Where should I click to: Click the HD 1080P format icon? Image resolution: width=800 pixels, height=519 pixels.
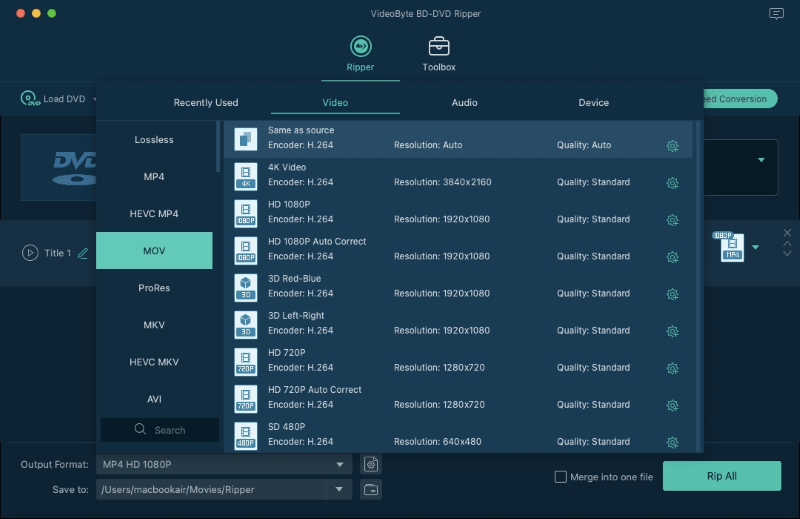[245, 213]
